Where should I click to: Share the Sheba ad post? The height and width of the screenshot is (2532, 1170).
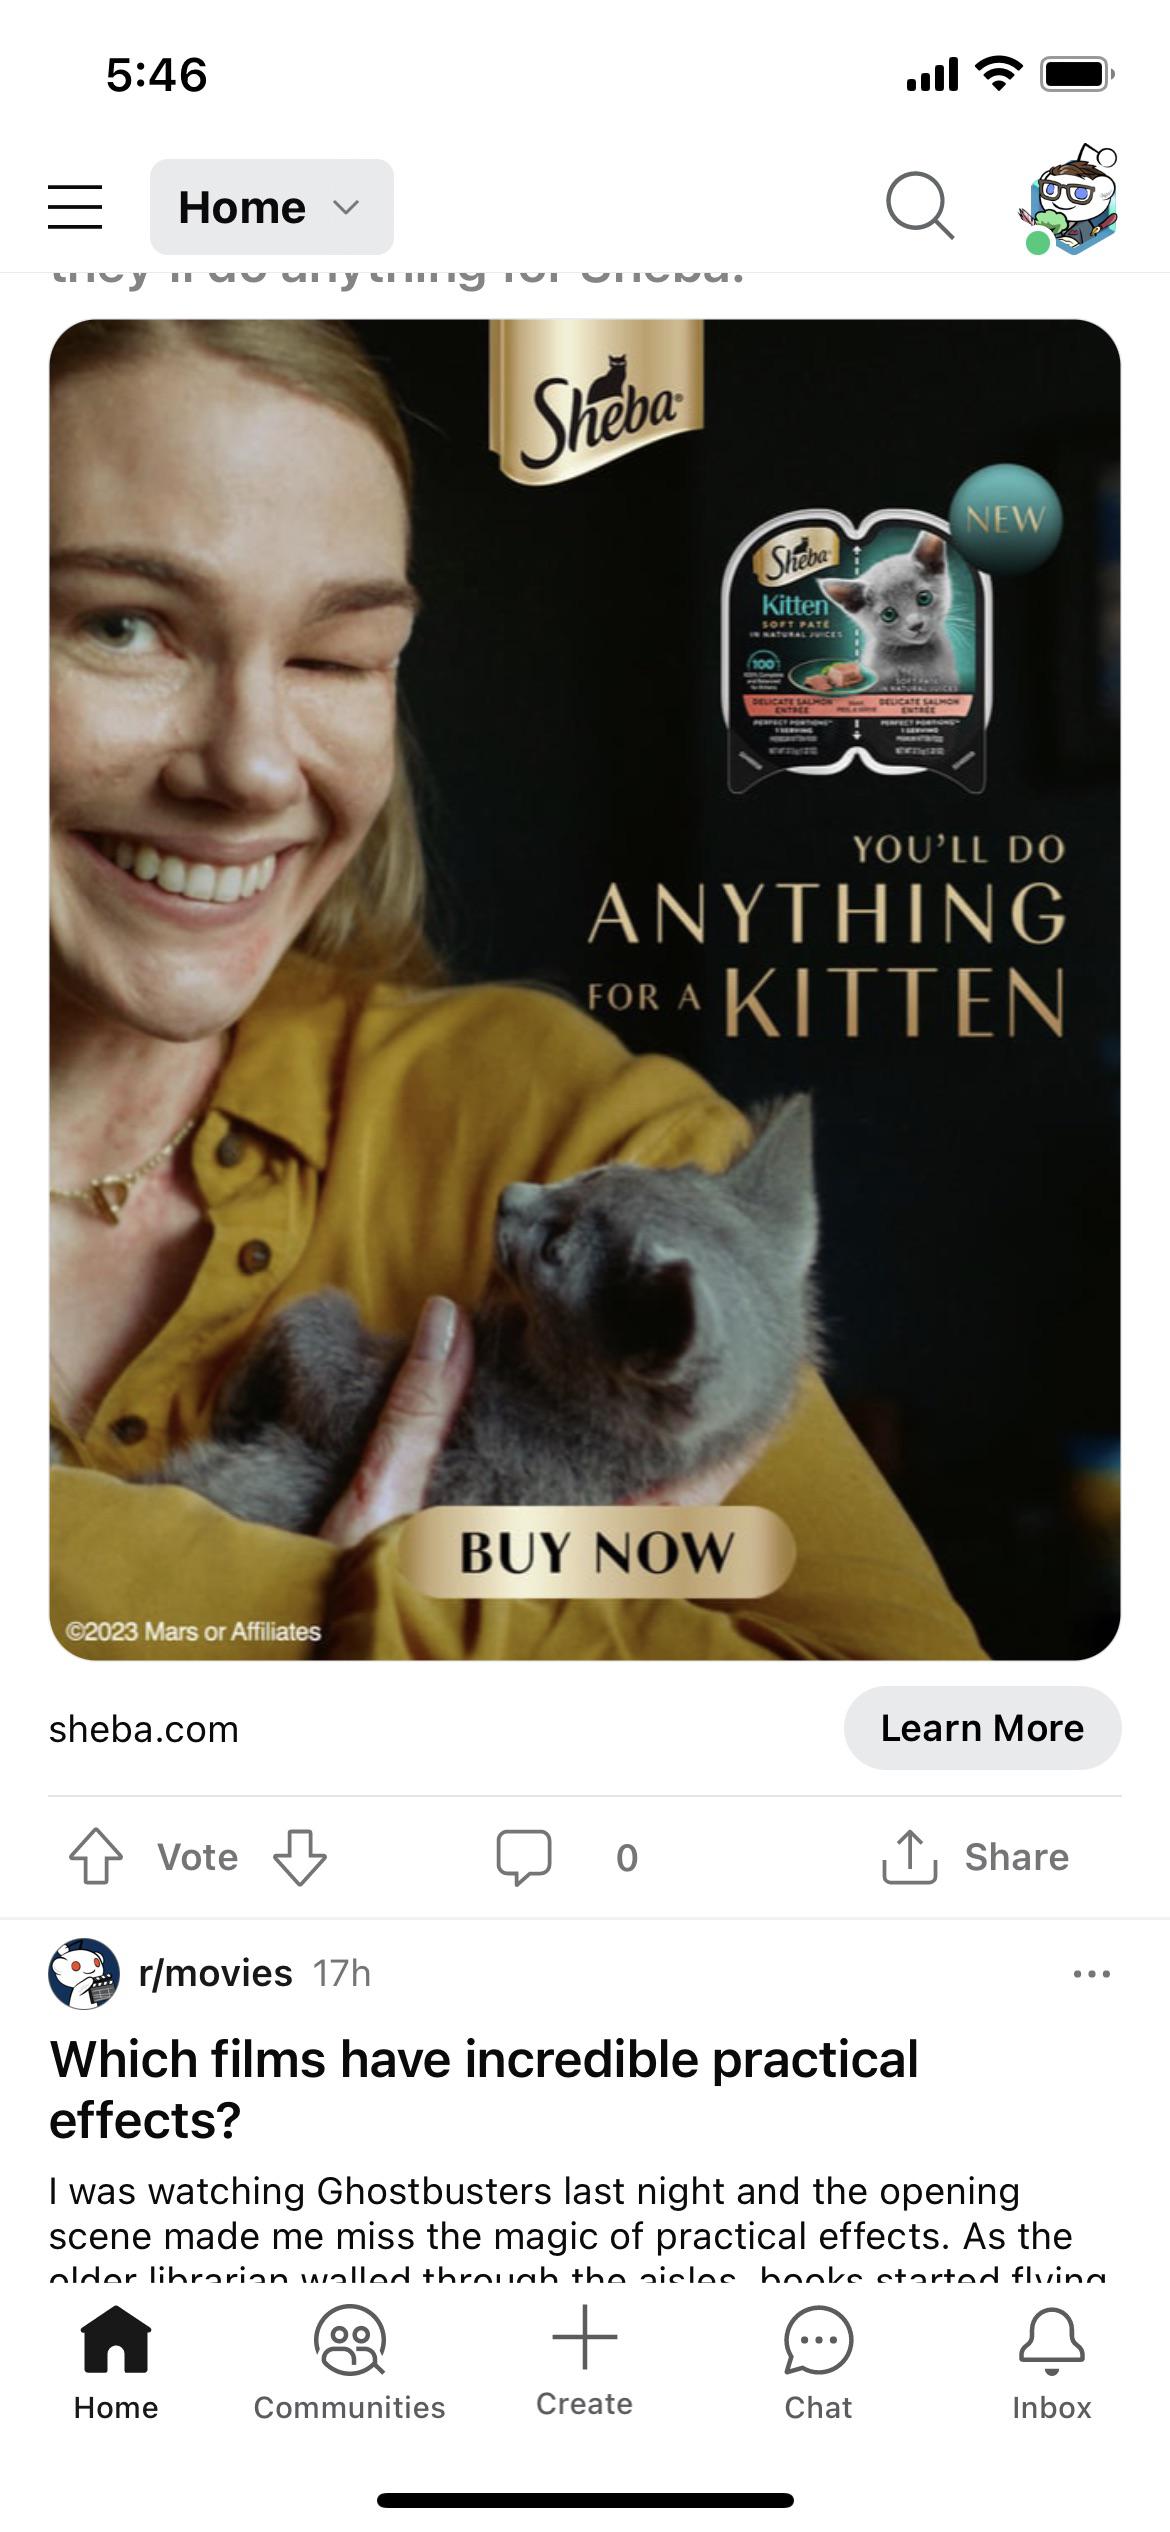pos(975,1857)
